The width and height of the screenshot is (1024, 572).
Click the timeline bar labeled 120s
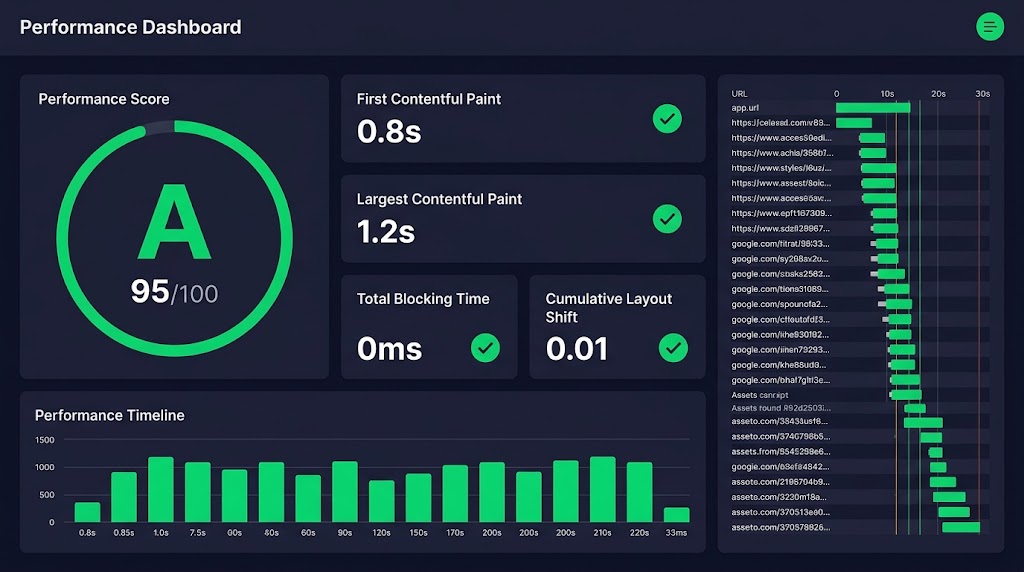click(x=382, y=501)
